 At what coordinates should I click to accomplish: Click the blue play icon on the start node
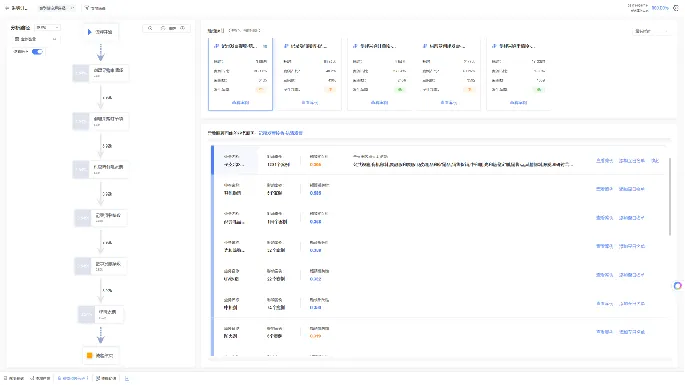click(90, 32)
